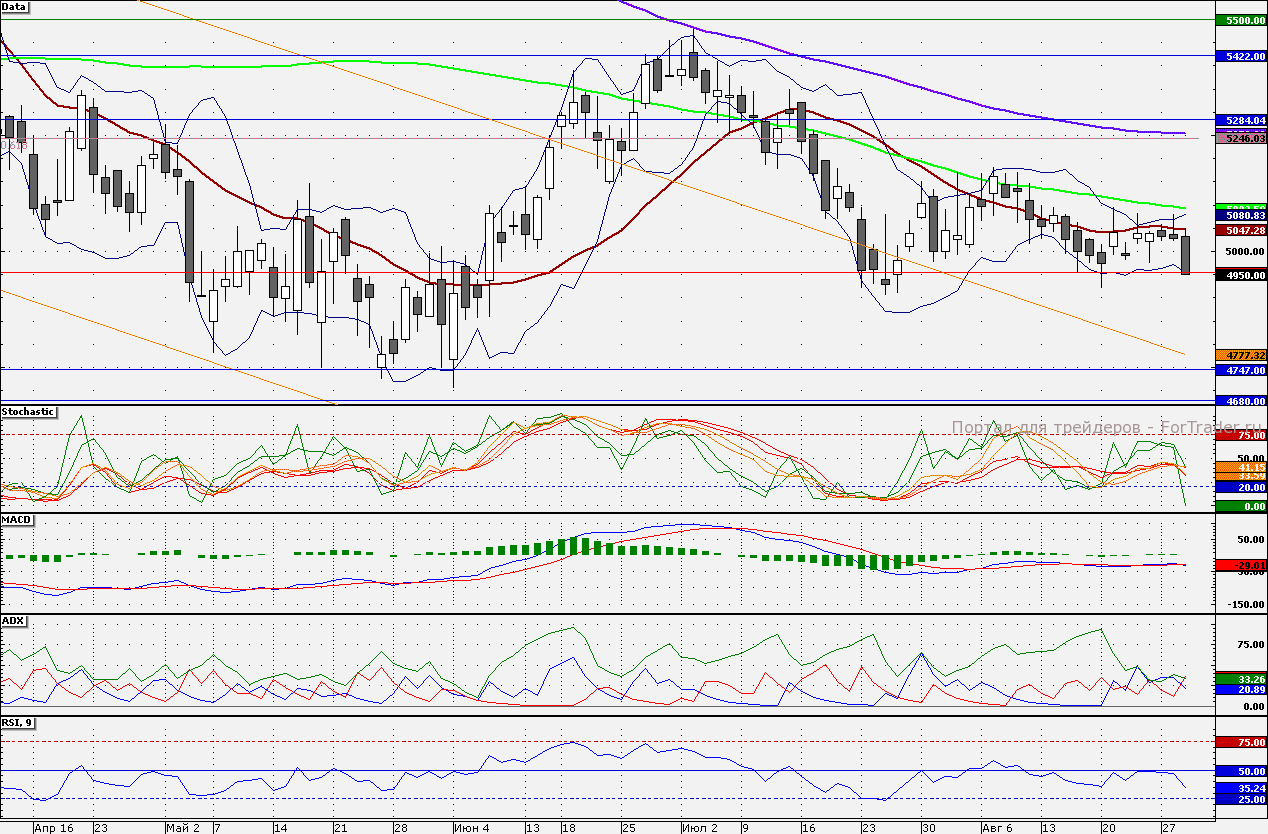Select the blue 5422.00 level label
This screenshot has width=1268, height=834.
pos(1240,57)
